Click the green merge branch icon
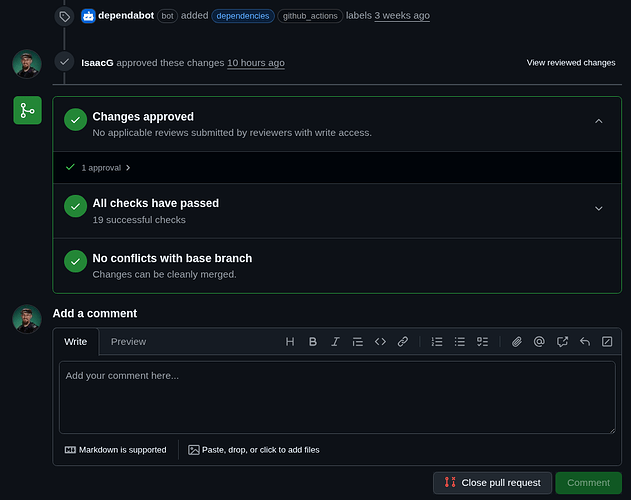Image resolution: width=631 pixels, height=500 pixels. coord(27,110)
